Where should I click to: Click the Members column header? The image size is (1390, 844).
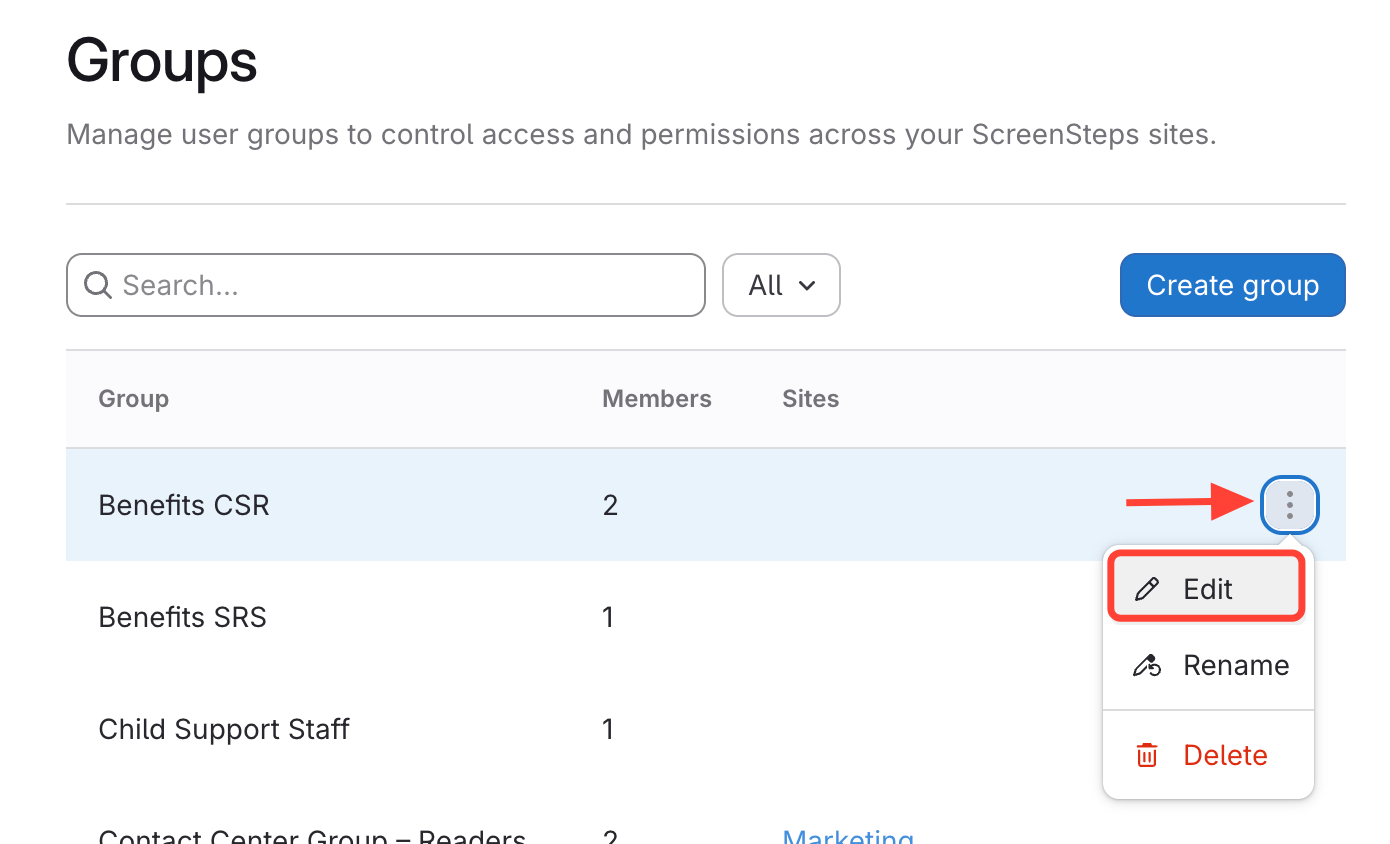pyautogui.click(x=656, y=399)
